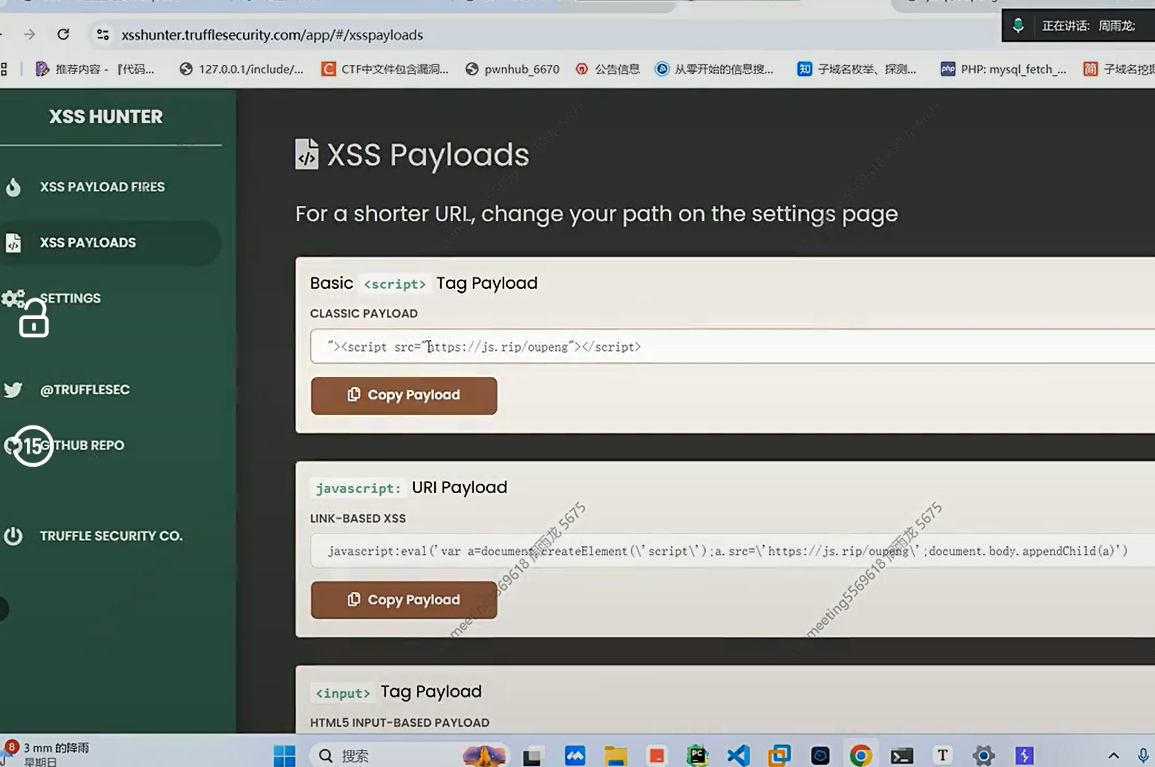This screenshot has width=1155, height=767.
Task: Select XSS Payloads sidebar item
Action: pos(110,242)
